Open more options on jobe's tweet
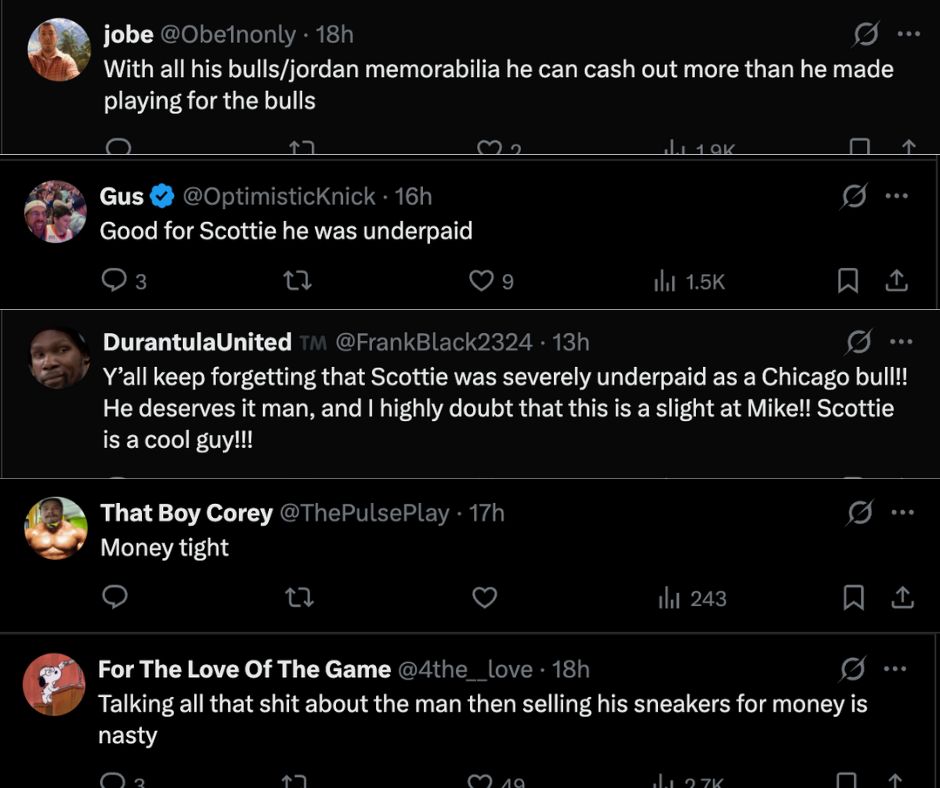 click(909, 34)
